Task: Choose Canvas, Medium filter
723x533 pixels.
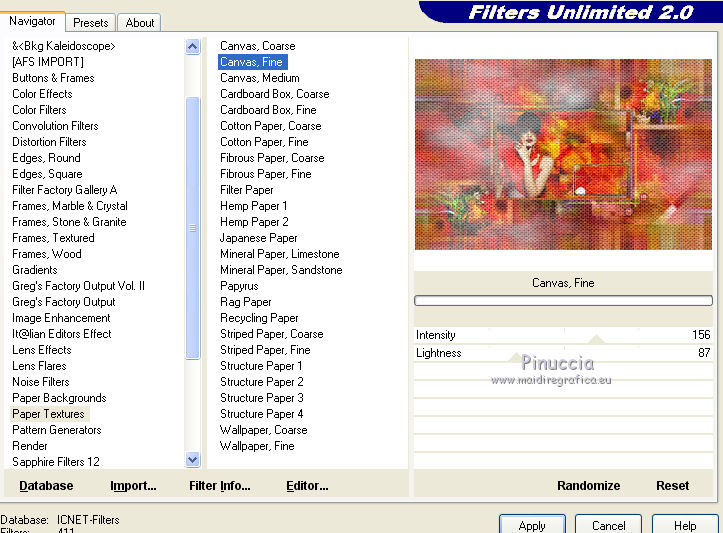Action: [260, 78]
